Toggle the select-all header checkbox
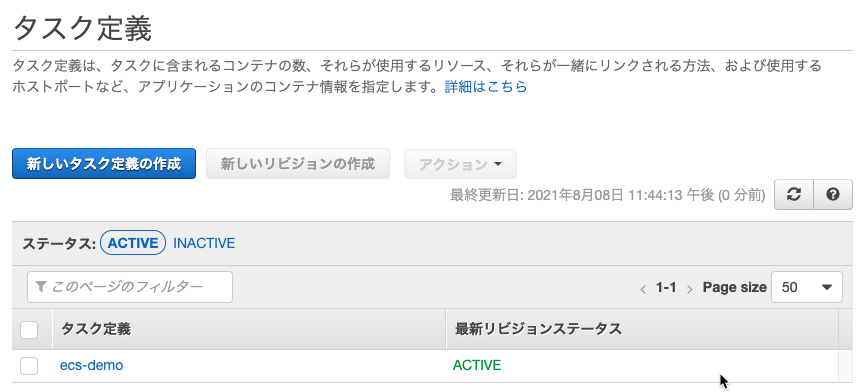This screenshot has width=865, height=392. click(29, 330)
